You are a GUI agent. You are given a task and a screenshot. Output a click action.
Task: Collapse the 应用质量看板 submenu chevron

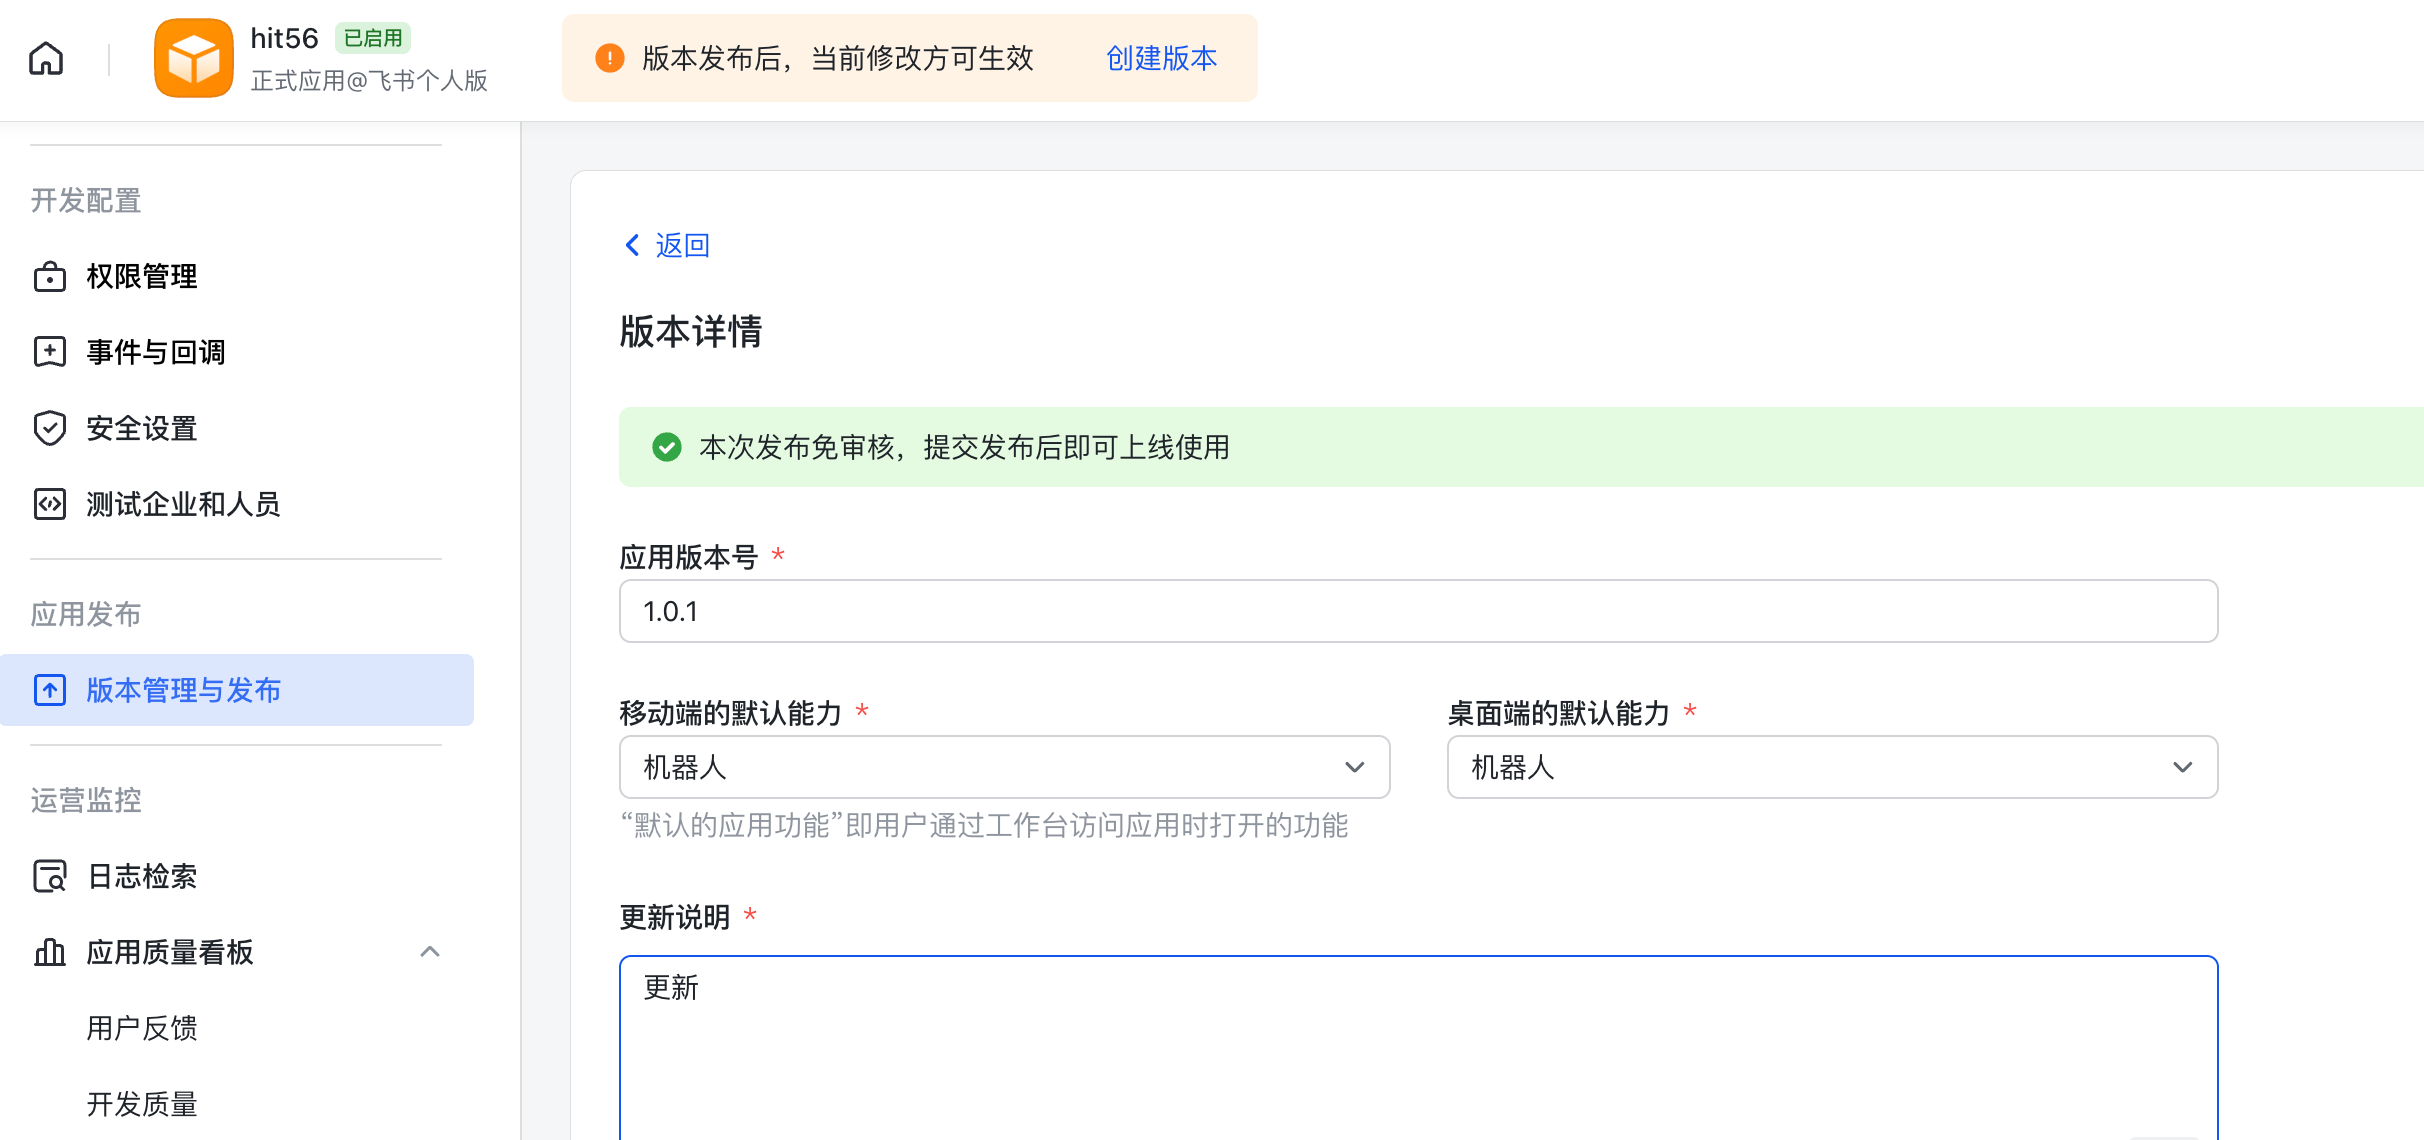pos(430,952)
